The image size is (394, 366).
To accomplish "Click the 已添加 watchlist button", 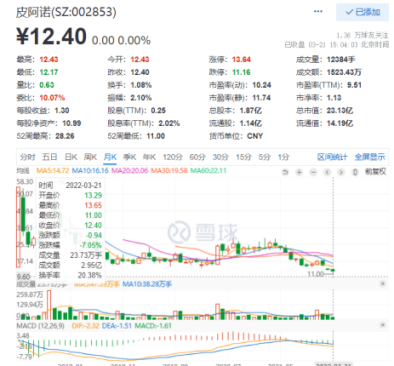I will [x=362, y=12].
